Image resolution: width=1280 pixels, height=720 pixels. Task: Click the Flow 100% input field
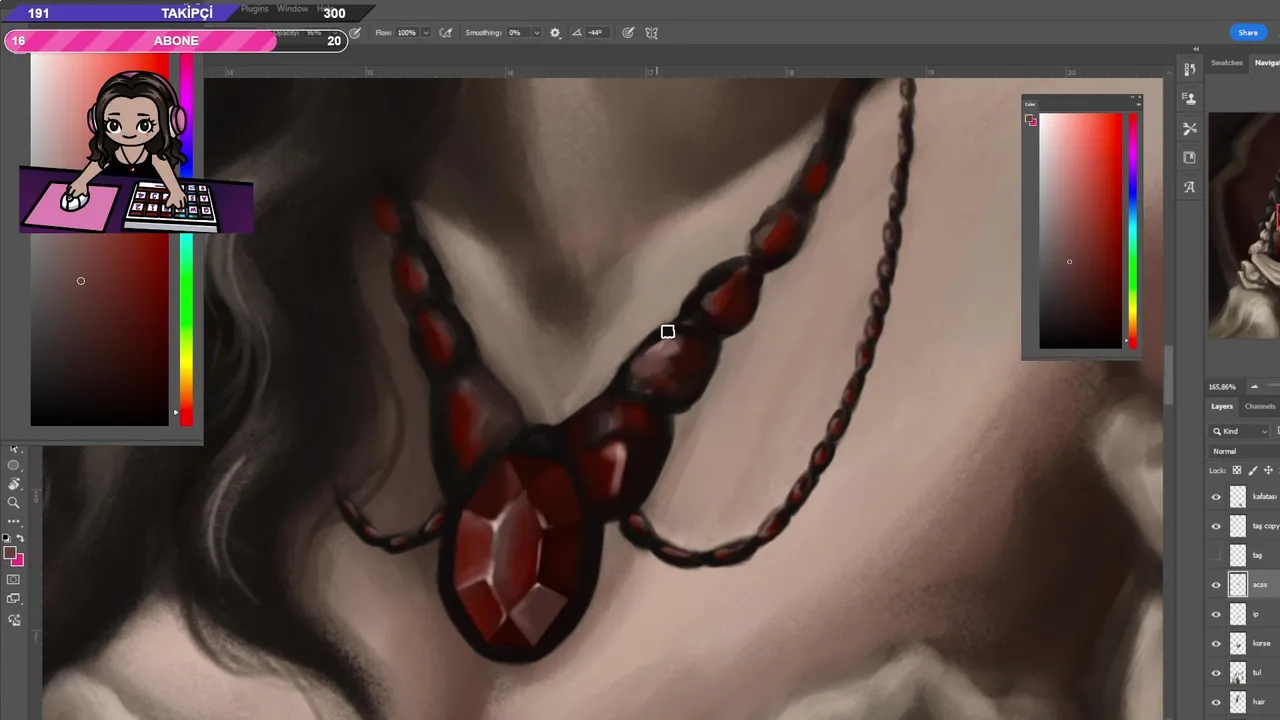[x=408, y=33]
